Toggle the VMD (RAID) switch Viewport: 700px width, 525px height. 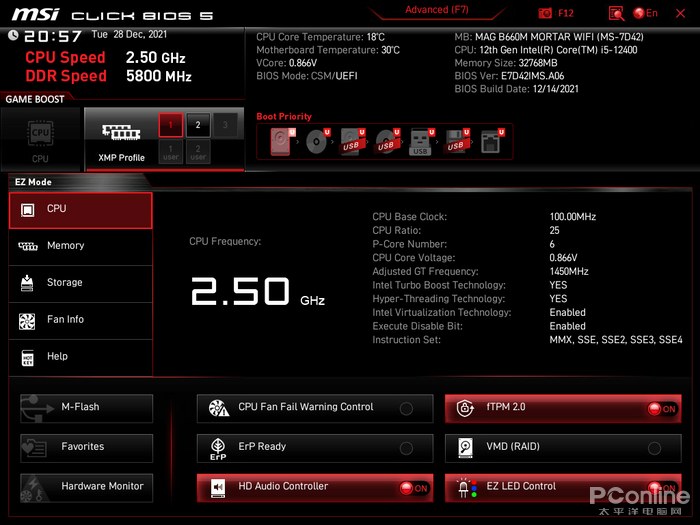point(654,448)
